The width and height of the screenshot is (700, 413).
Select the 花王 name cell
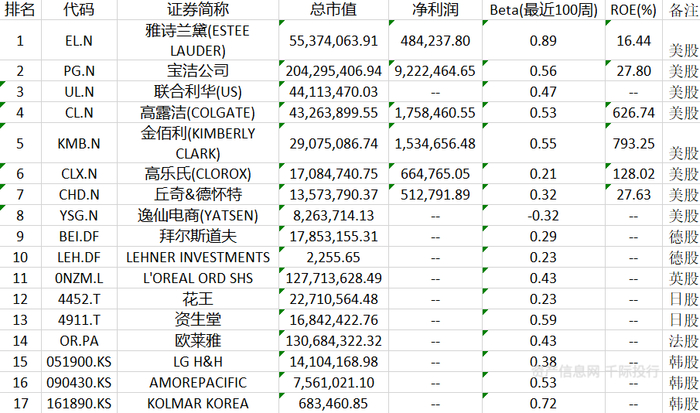(x=198, y=299)
